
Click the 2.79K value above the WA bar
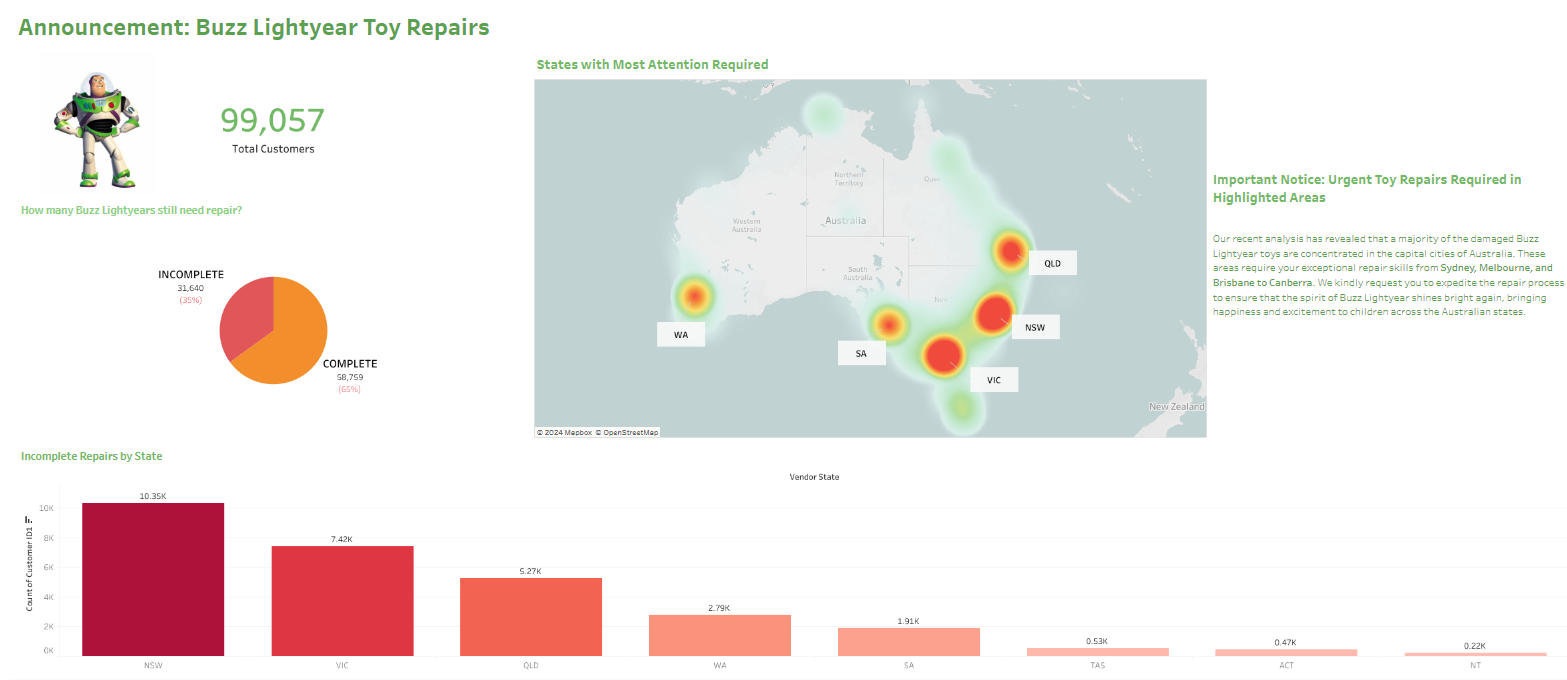[x=720, y=608]
